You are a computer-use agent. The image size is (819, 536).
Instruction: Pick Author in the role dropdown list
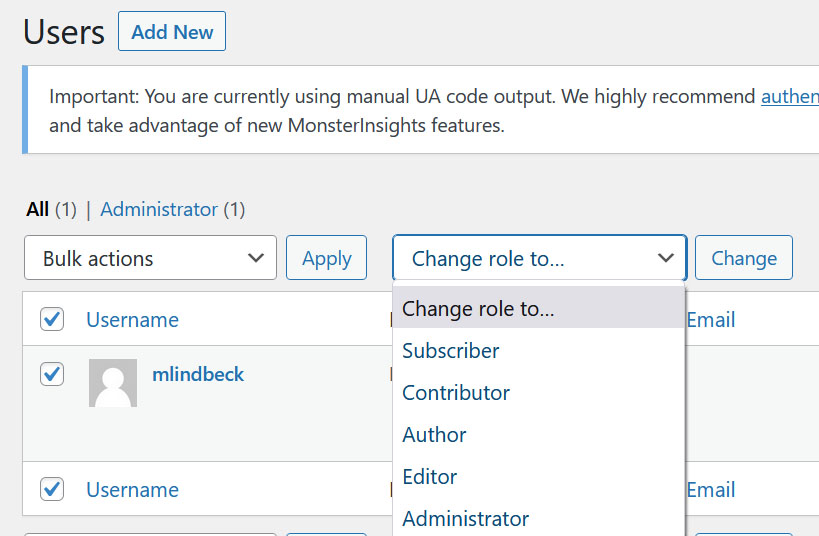pos(435,435)
